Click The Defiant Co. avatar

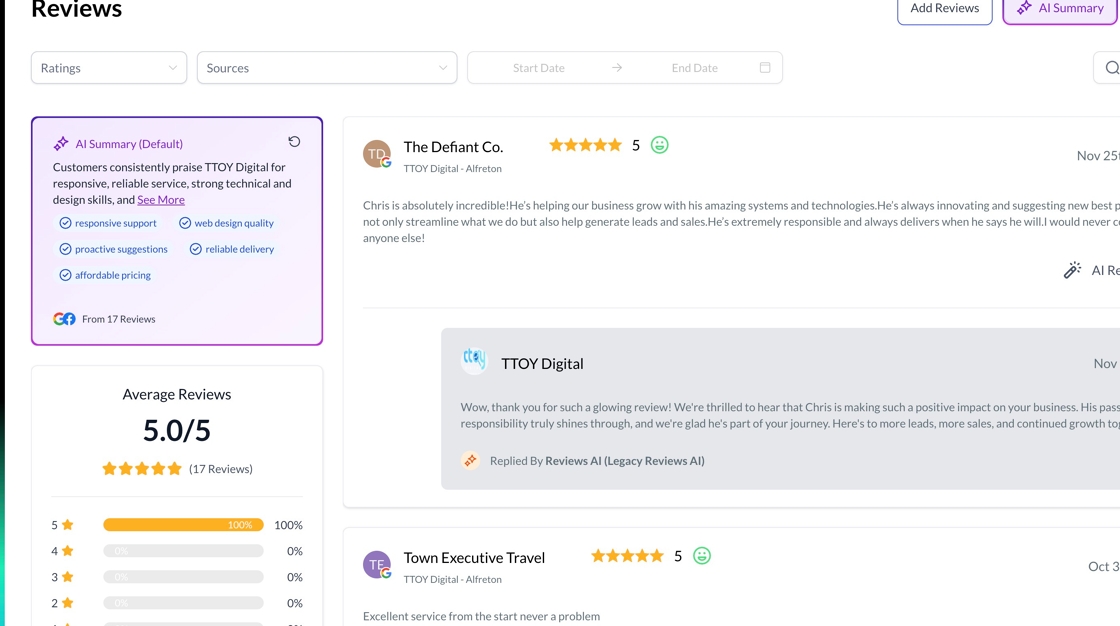pos(377,154)
